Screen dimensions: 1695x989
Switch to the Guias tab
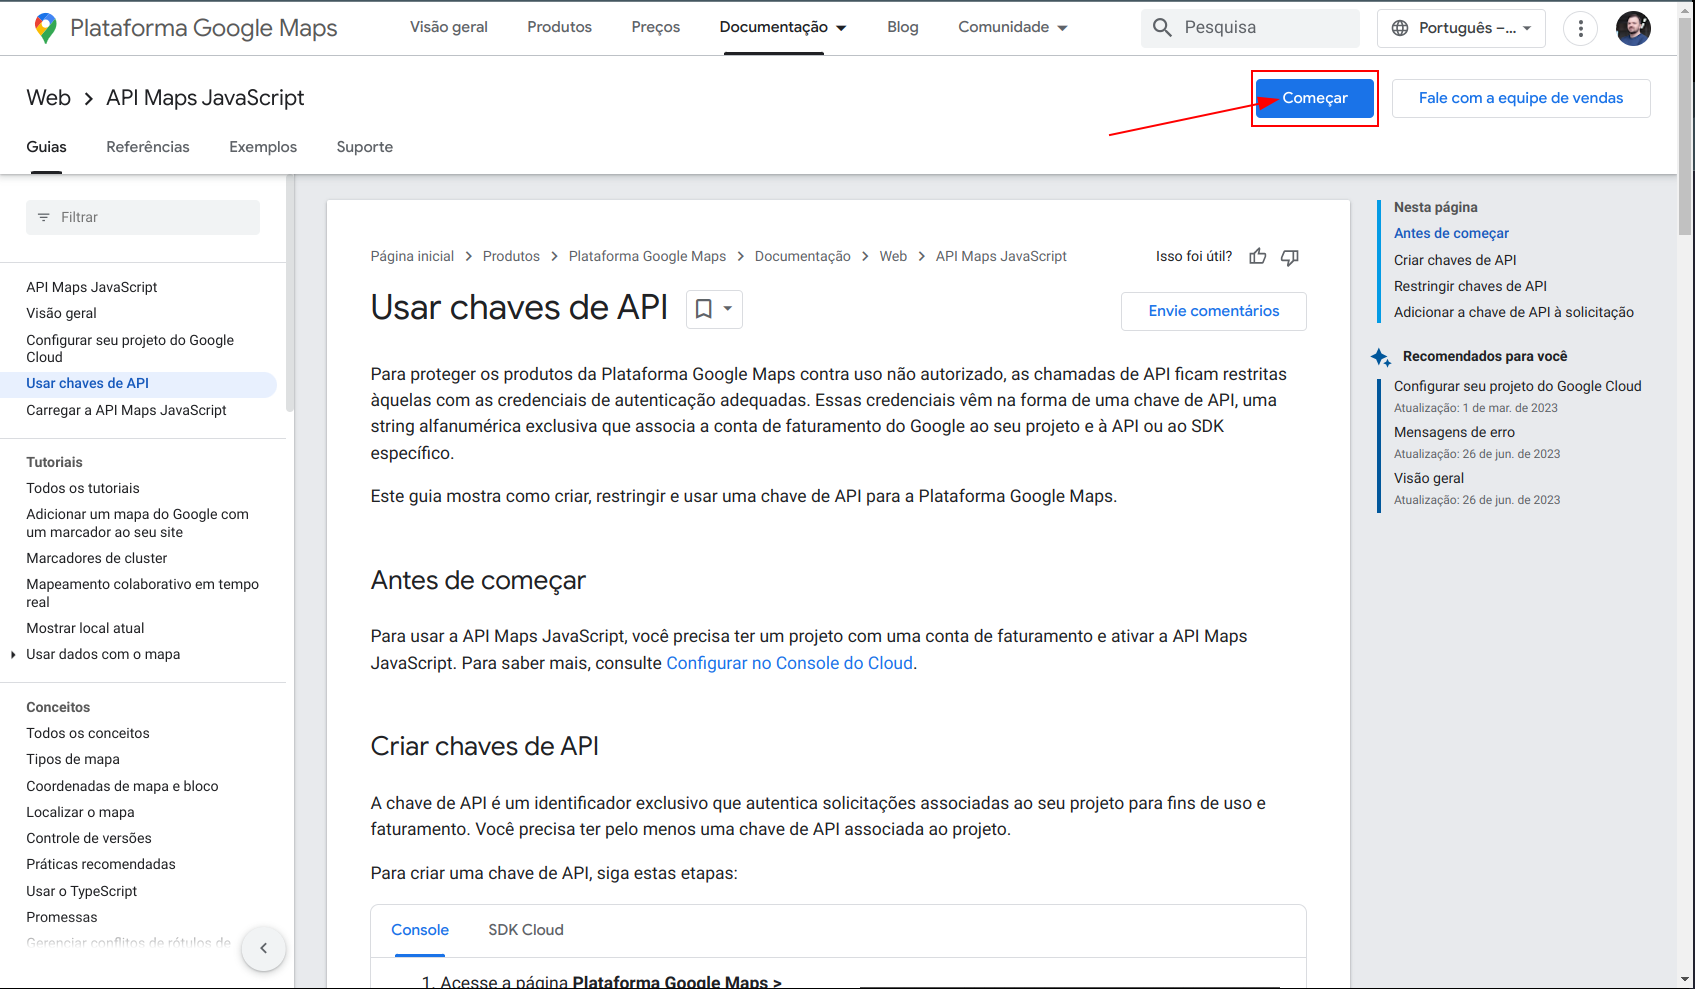tap(46, 147)
